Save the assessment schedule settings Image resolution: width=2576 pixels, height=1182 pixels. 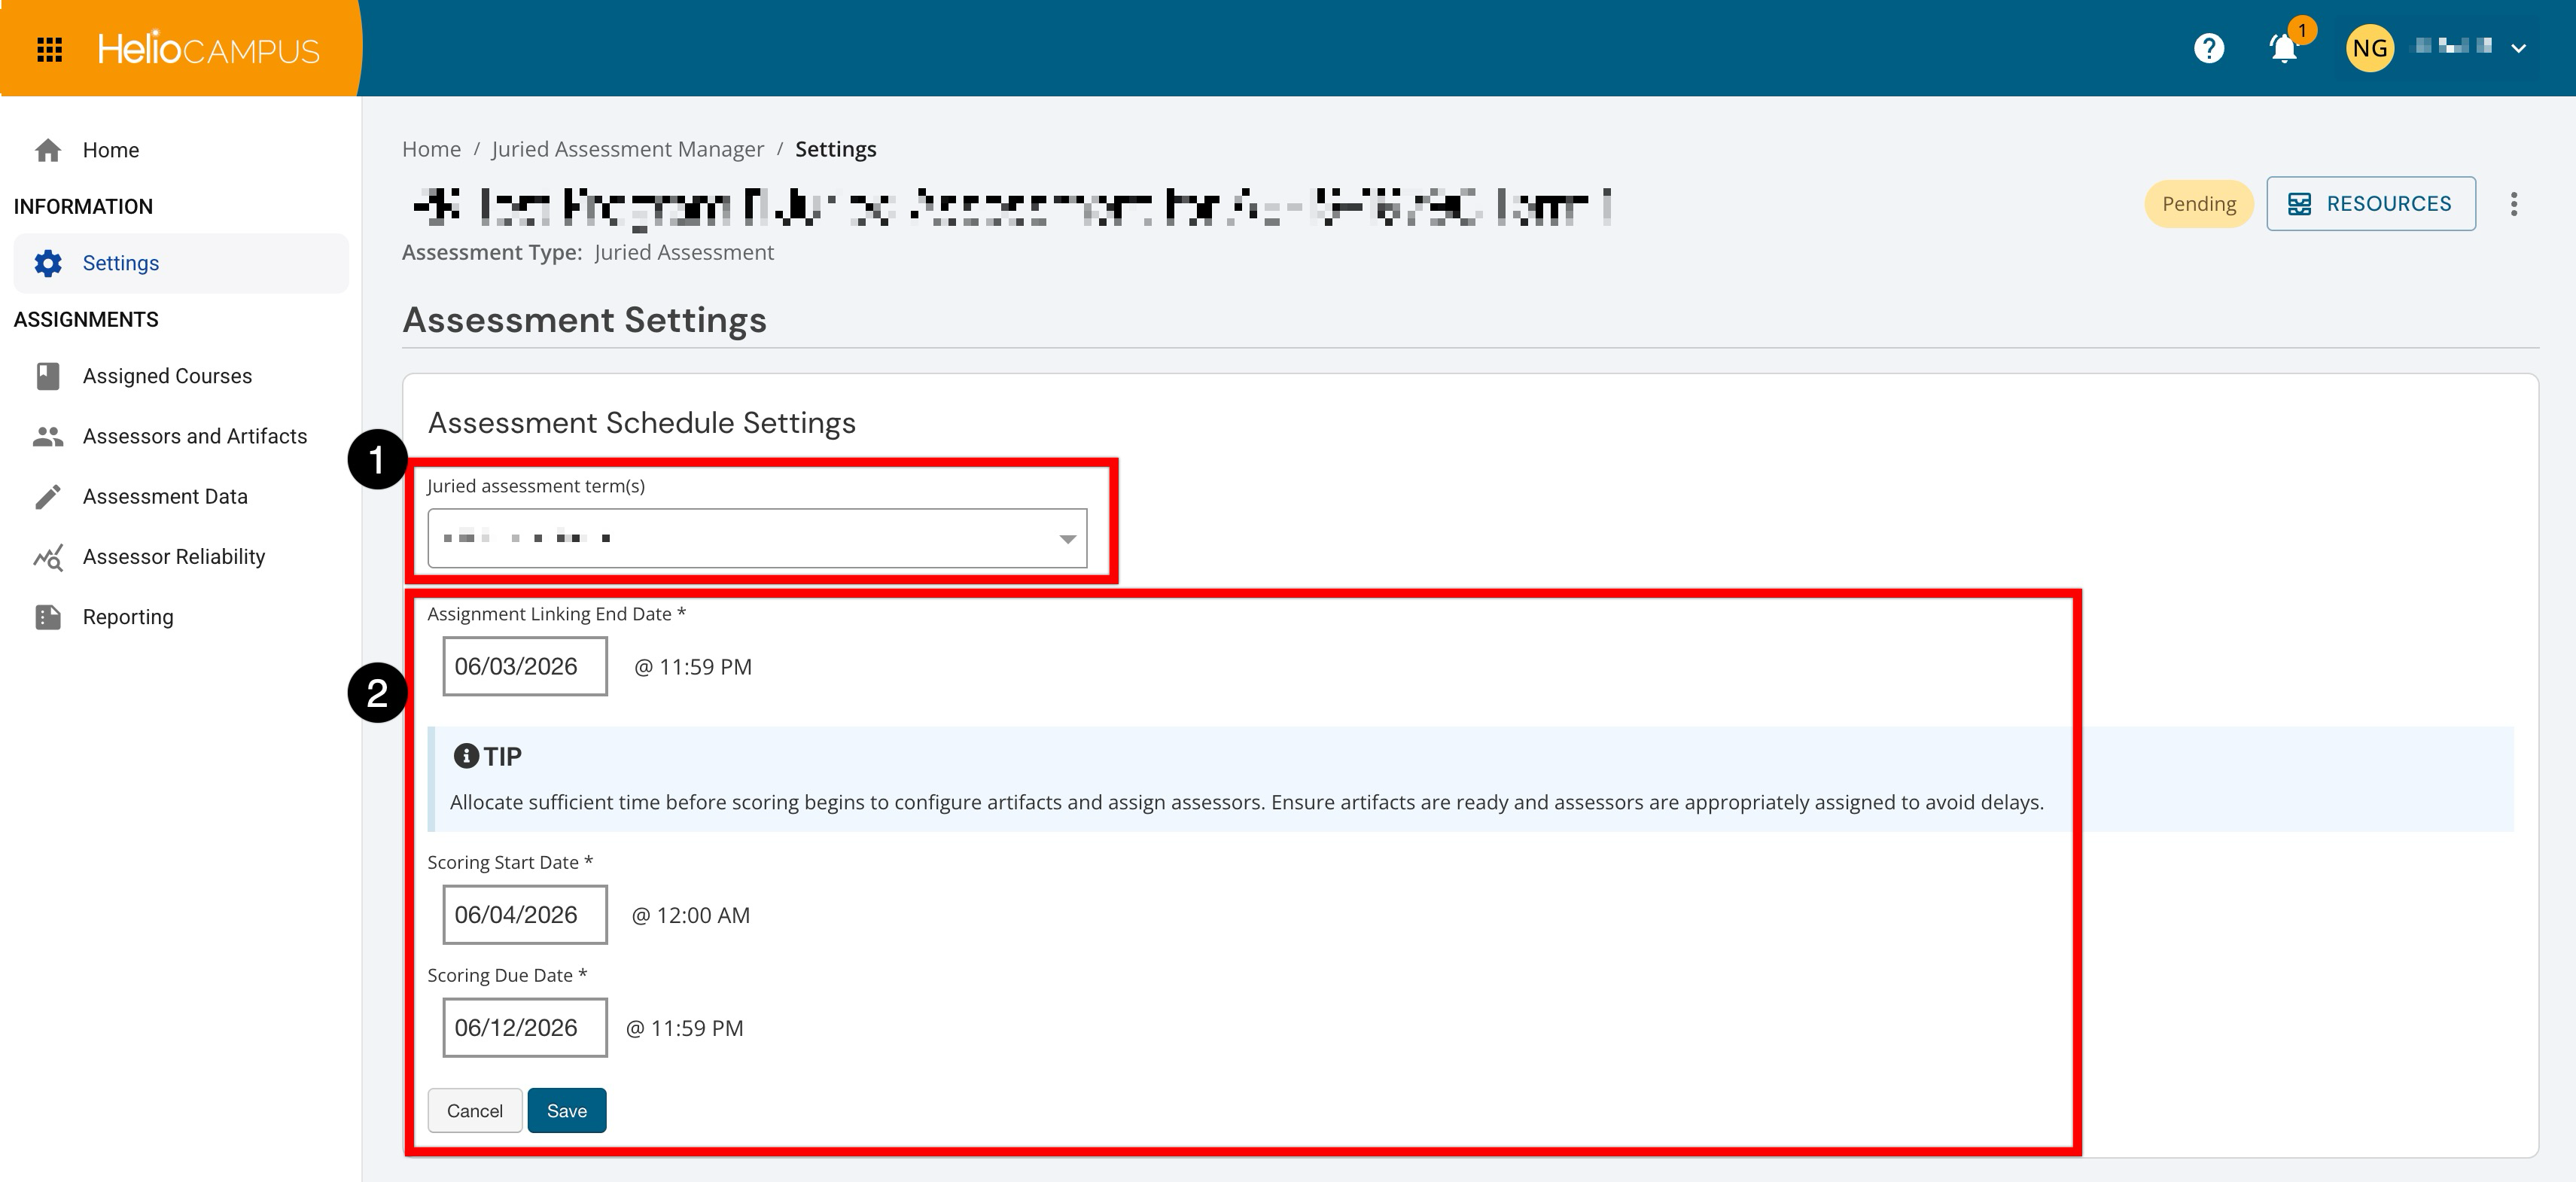point(567,1111)
